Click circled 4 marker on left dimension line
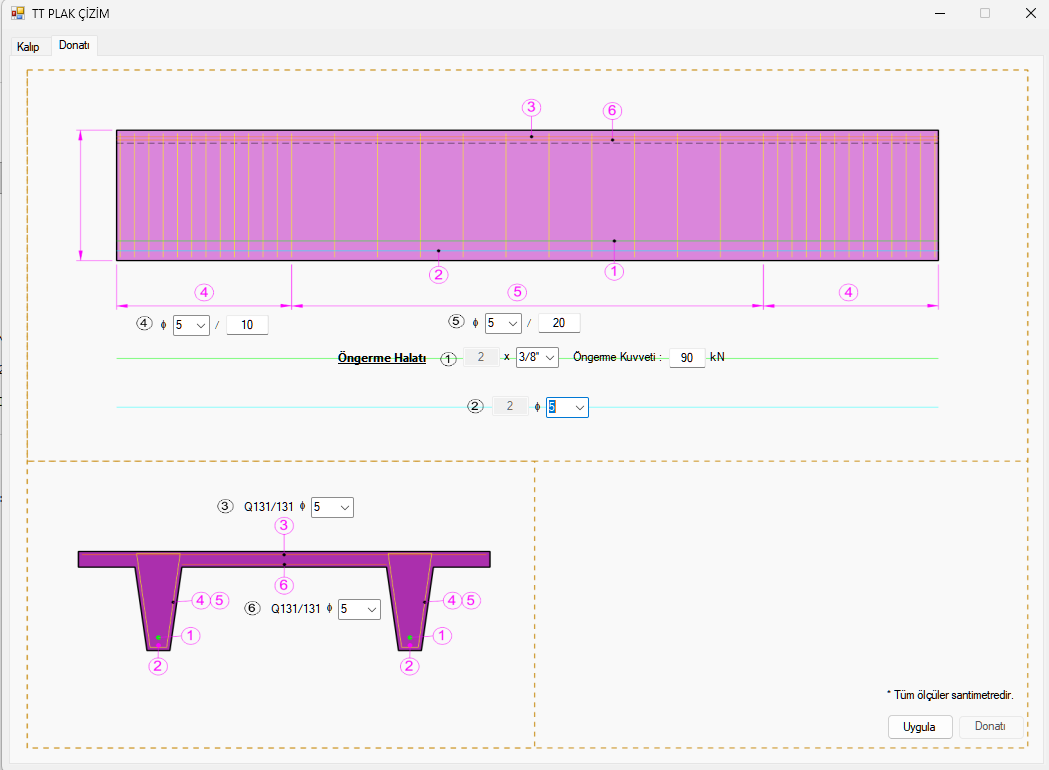1049x770 pixels. (x=204, y=292)
